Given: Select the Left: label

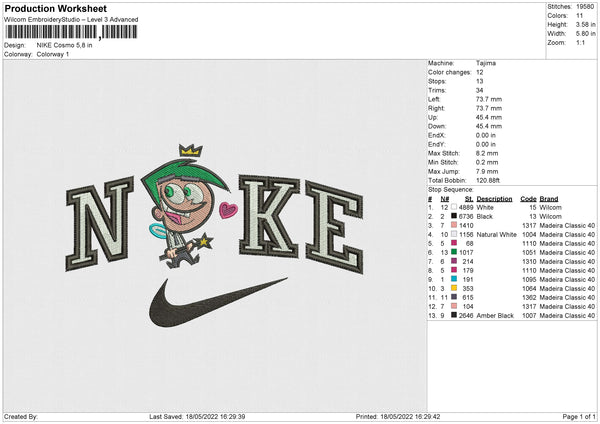Looking at the screenshot, I should (434, 99).
